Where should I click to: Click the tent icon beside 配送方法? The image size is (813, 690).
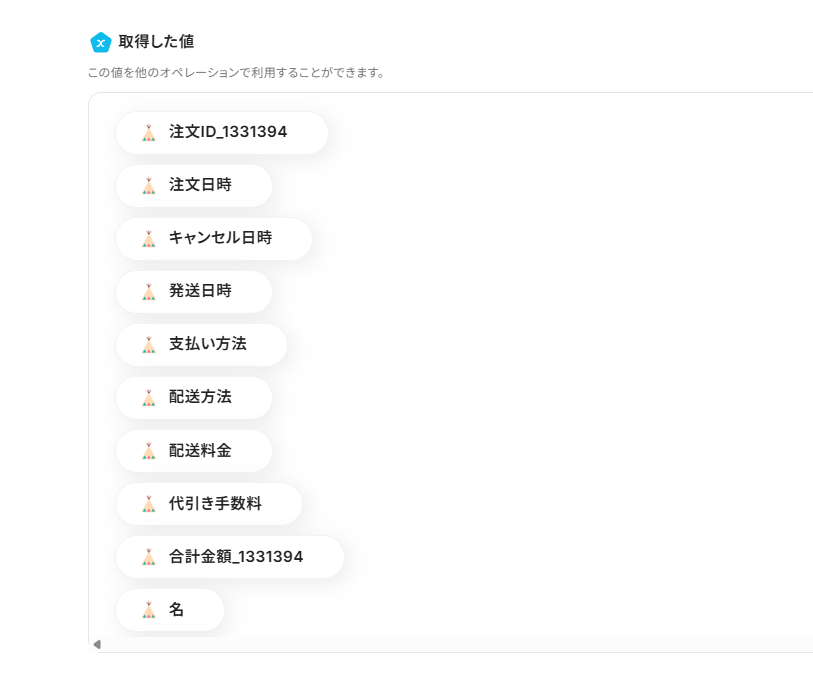149,398
